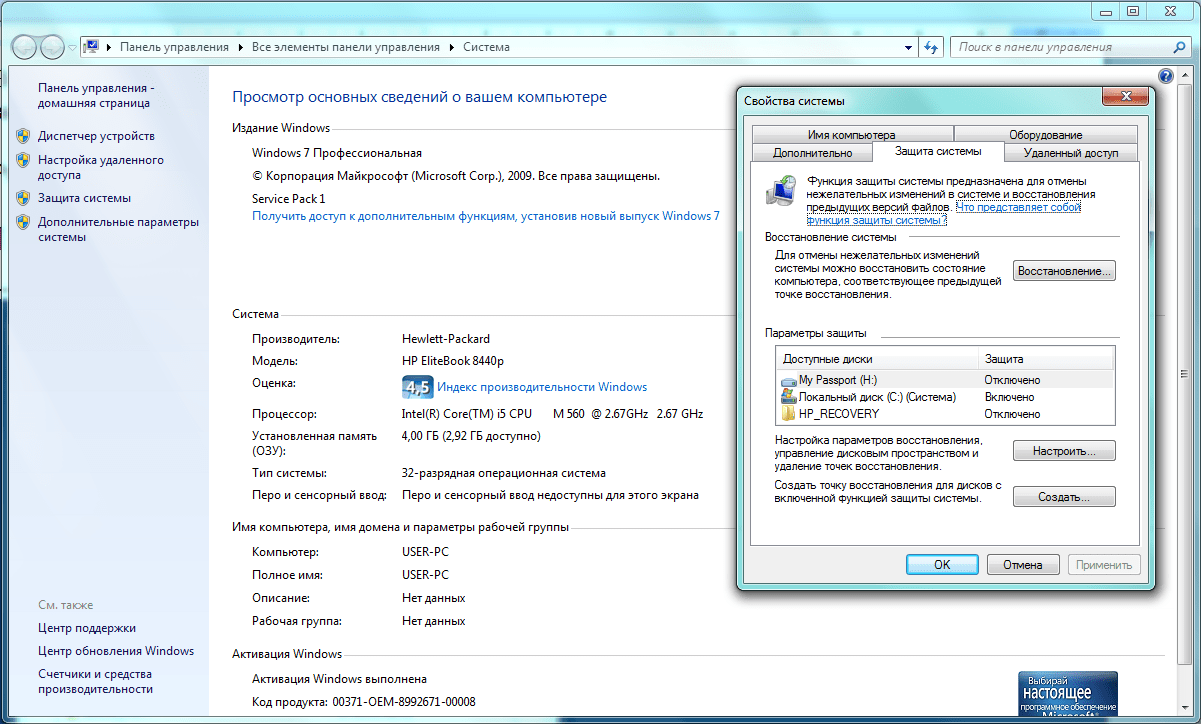Open the recent pages dropdown next to Forward
This screenshot has width=1201, height=724.
coord(73,48)
